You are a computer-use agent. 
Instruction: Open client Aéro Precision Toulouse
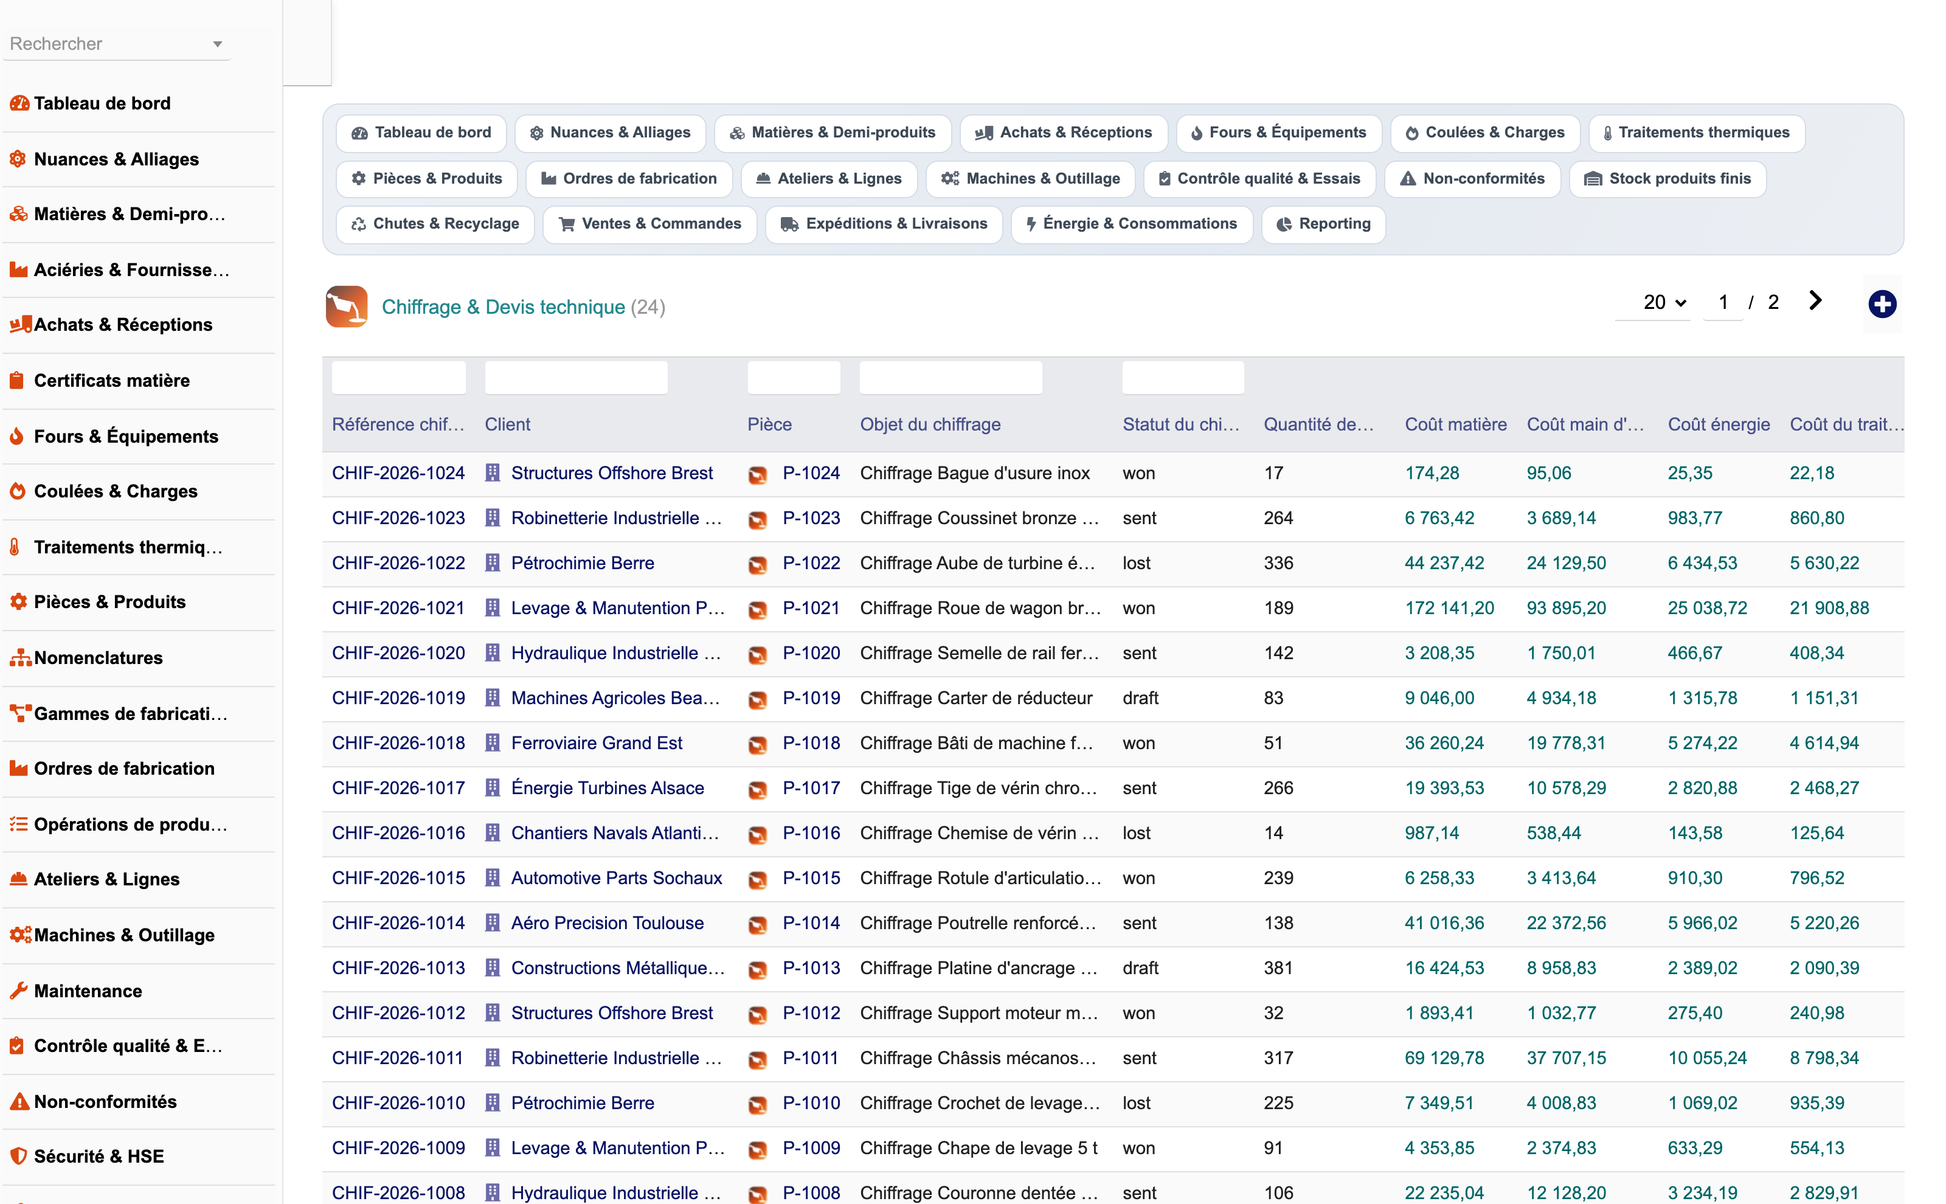607,923
